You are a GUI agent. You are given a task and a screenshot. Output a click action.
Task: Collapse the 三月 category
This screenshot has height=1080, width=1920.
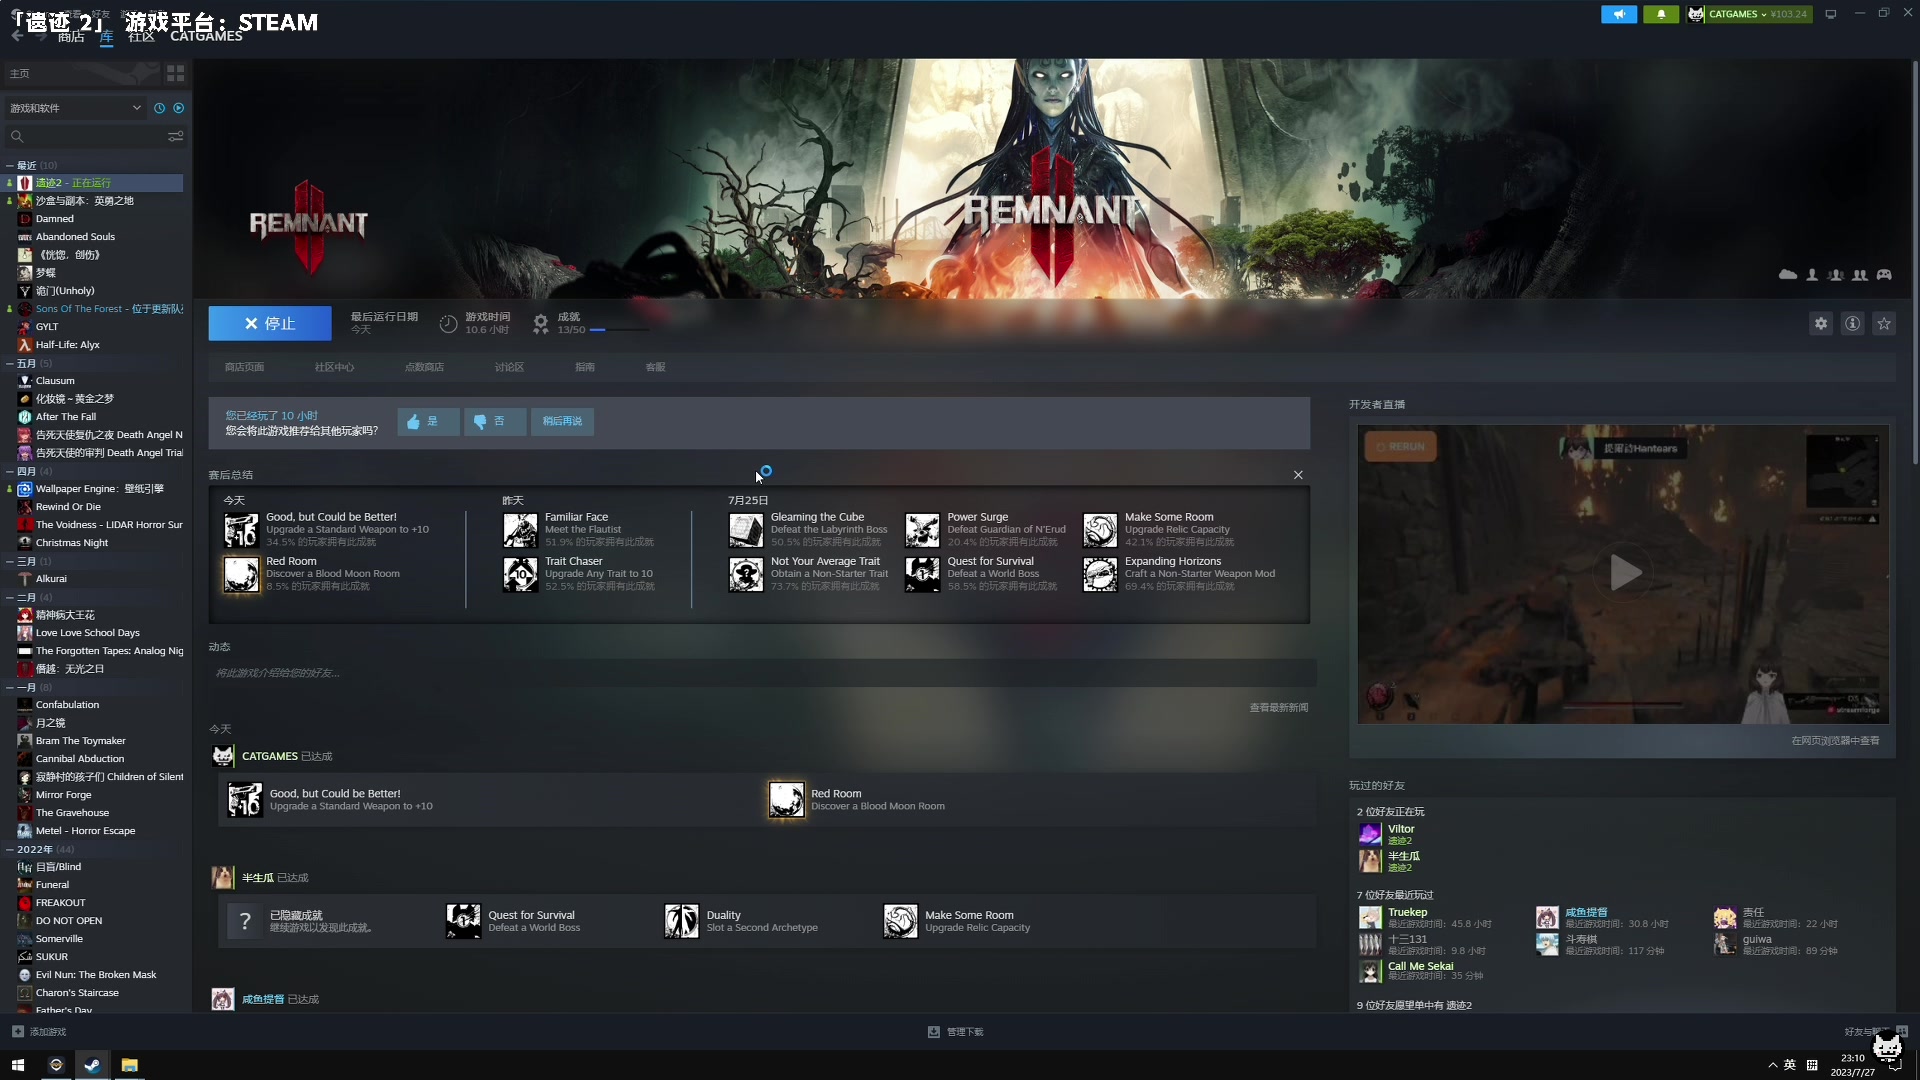10,561
